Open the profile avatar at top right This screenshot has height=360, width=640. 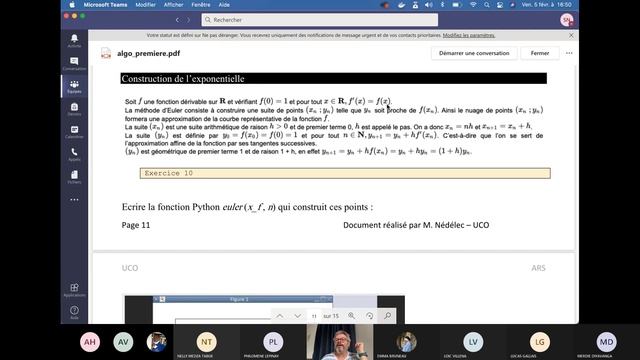[567, 20]
